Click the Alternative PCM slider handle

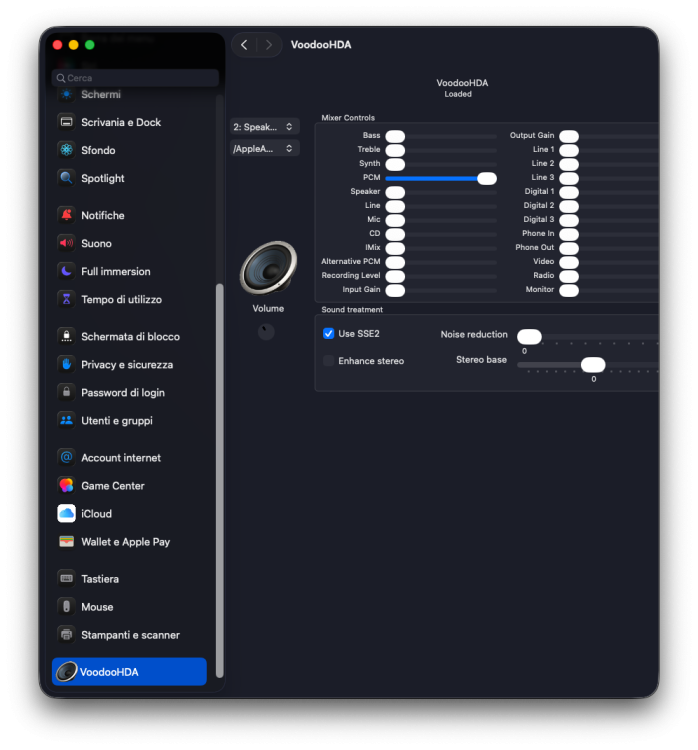395,263
